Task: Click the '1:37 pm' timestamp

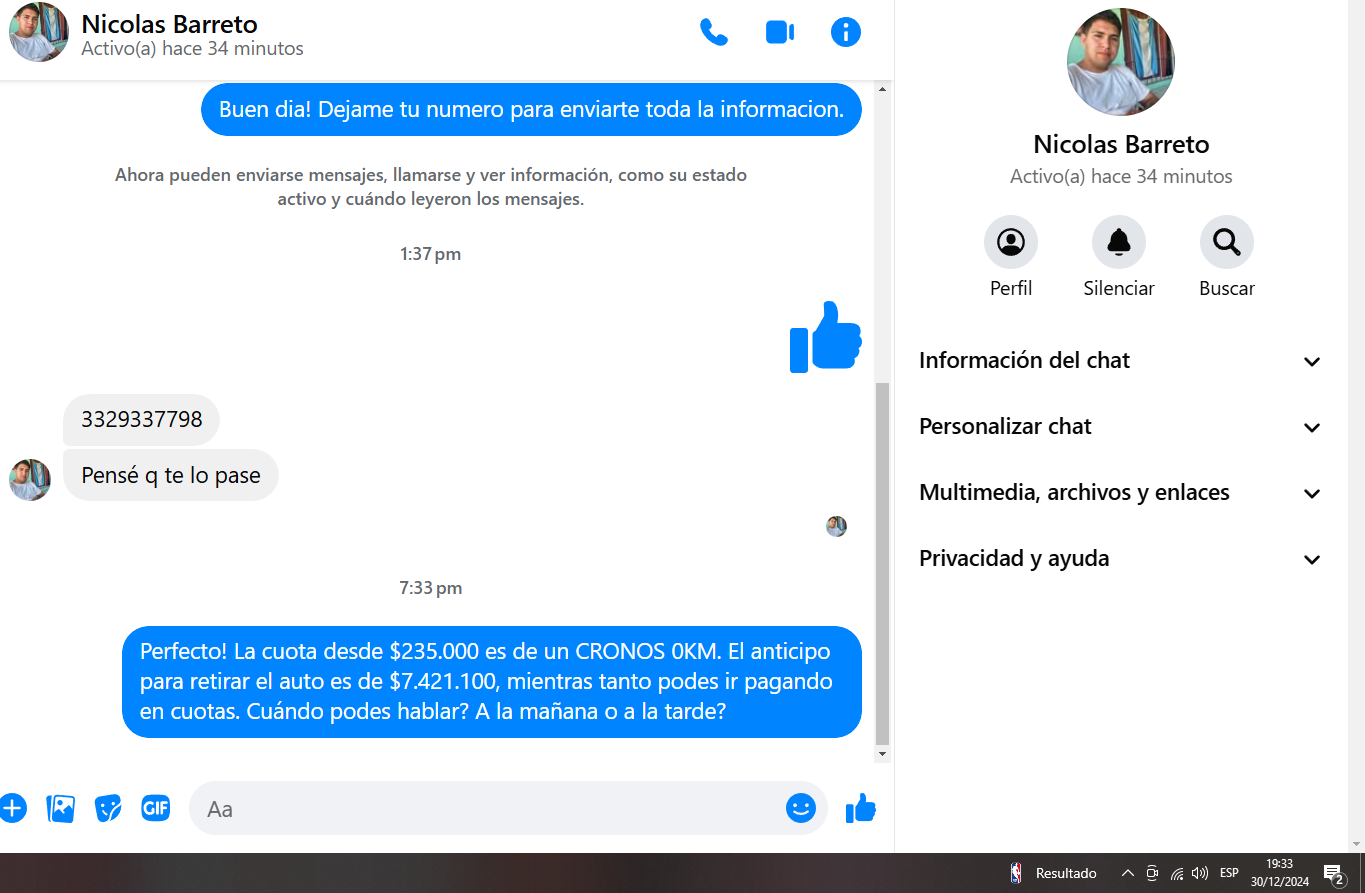Action: click(430, 254)
